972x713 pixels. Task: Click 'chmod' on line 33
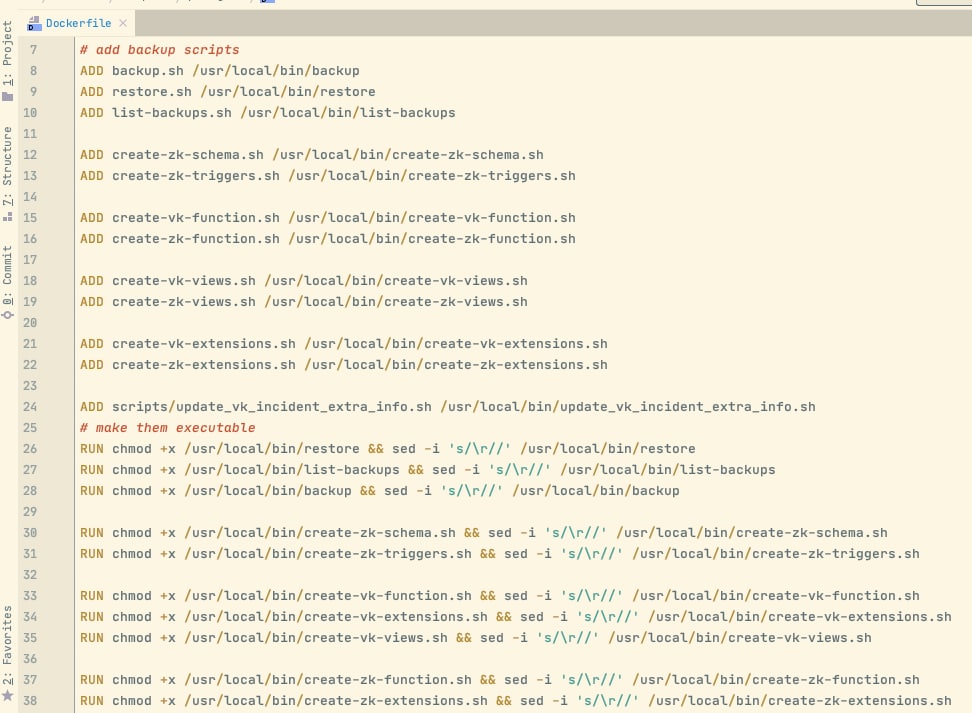point(131,596)
